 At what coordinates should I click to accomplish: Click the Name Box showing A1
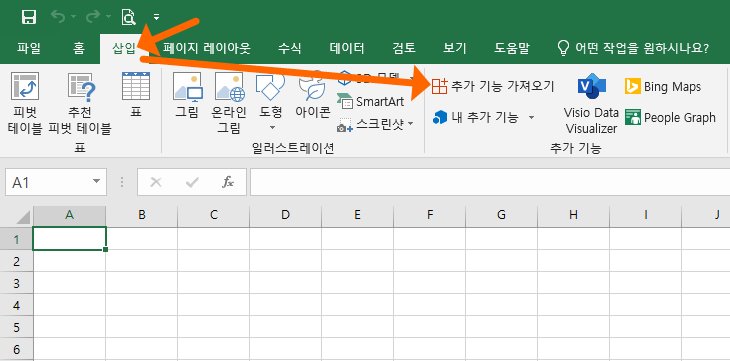[x=47, y=182]
